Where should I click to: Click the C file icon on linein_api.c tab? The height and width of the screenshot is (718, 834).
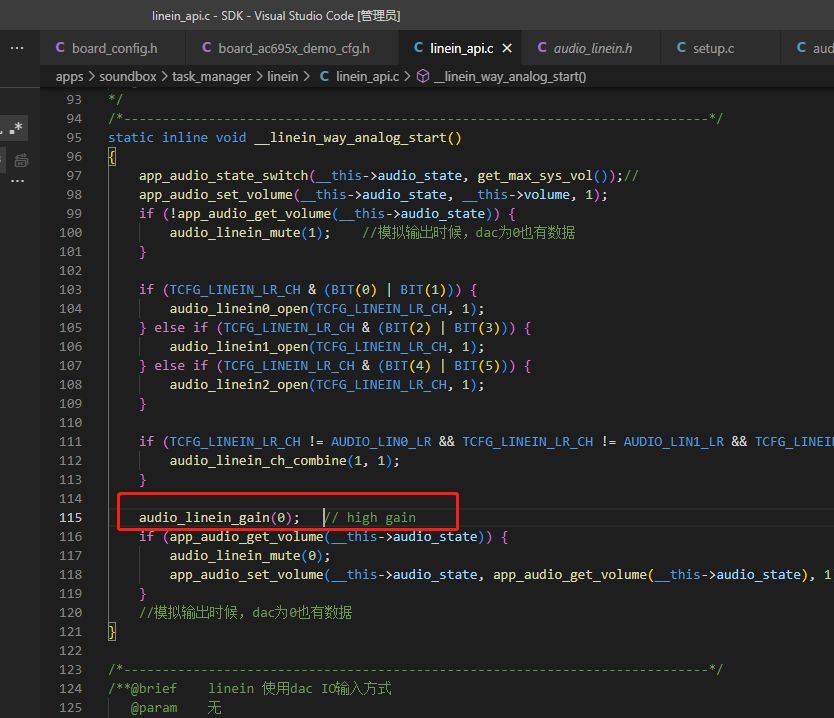[x=419, y=48]
